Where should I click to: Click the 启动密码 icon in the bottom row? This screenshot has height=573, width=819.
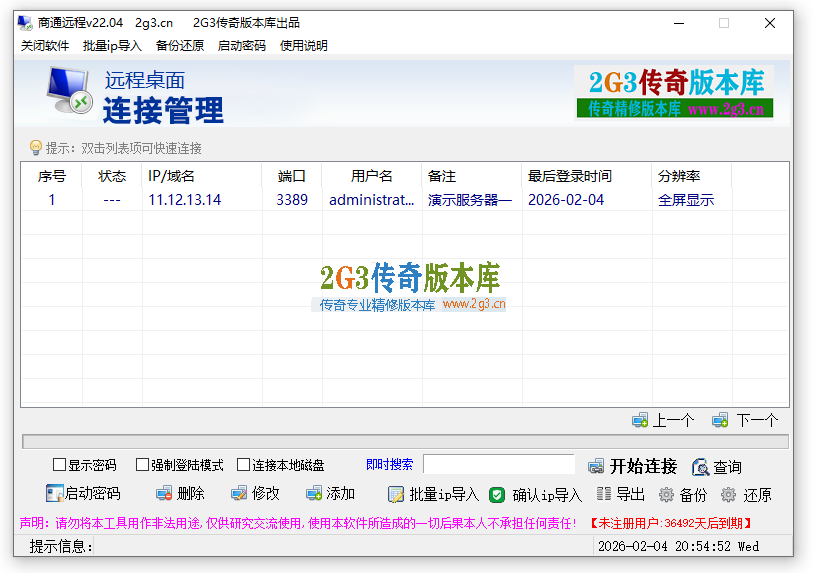pos(54,493)
